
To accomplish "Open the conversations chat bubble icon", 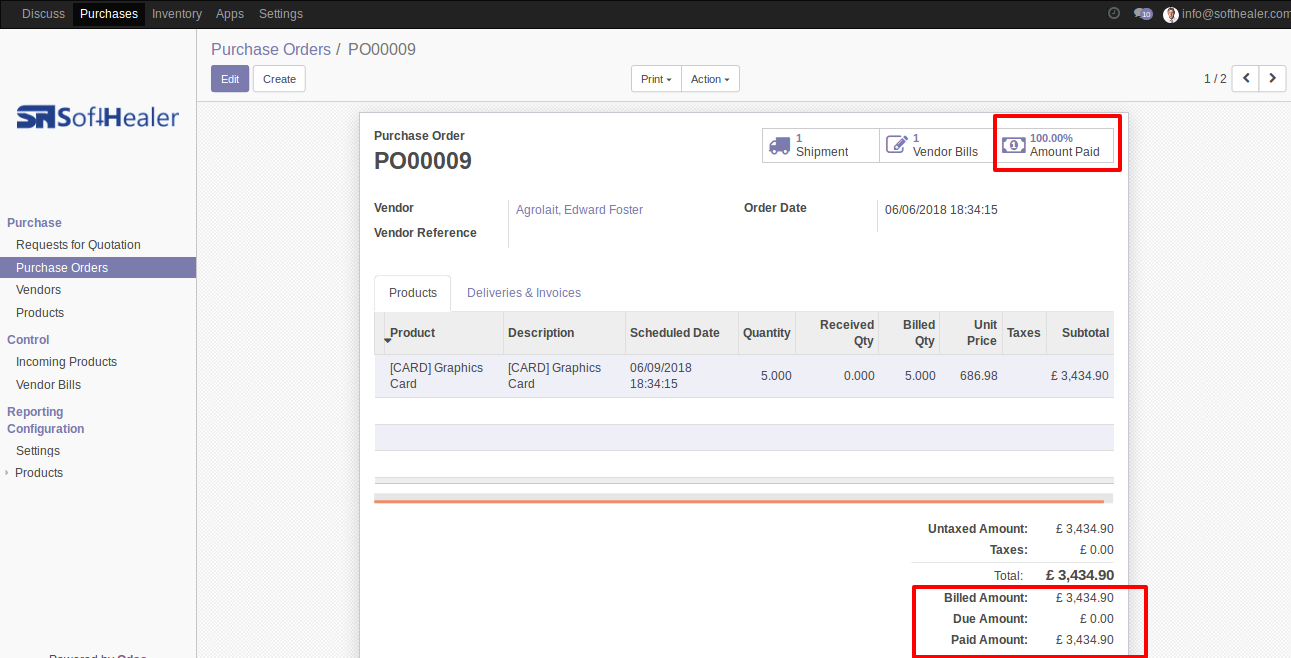I will 1142,14.
